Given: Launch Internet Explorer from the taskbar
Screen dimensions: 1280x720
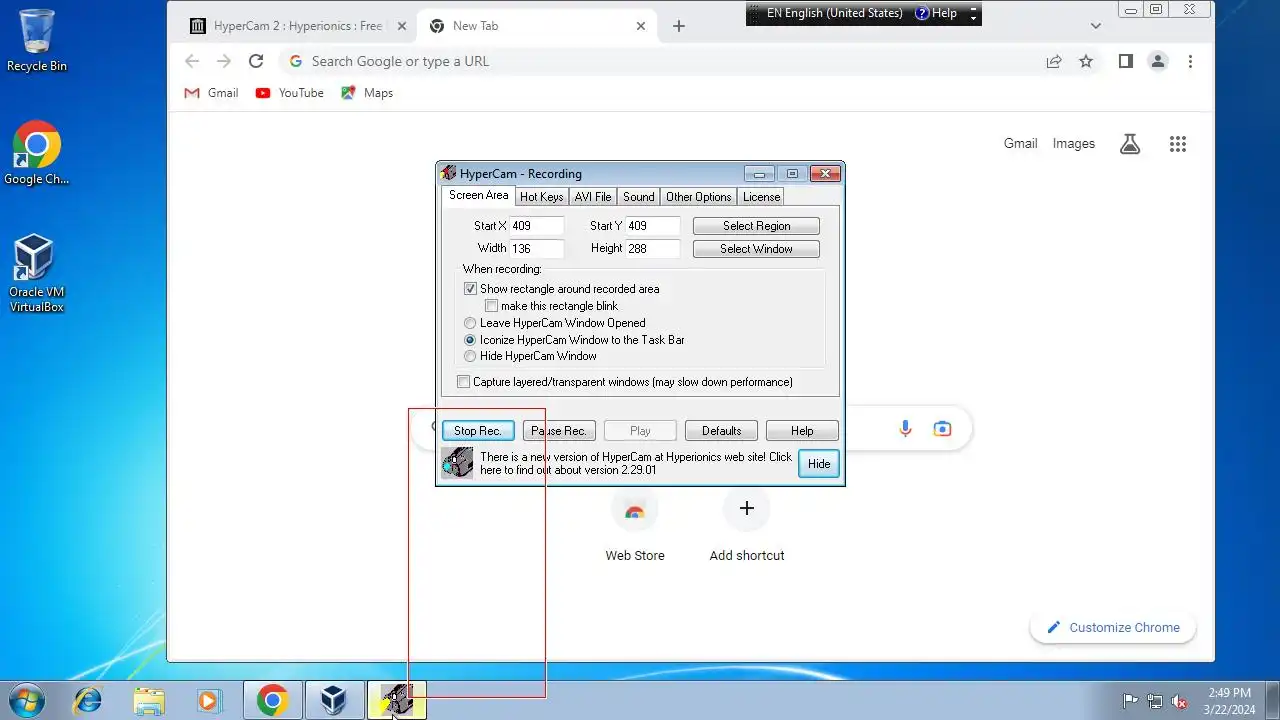Looking at the screenshot, I should point(87,700).
